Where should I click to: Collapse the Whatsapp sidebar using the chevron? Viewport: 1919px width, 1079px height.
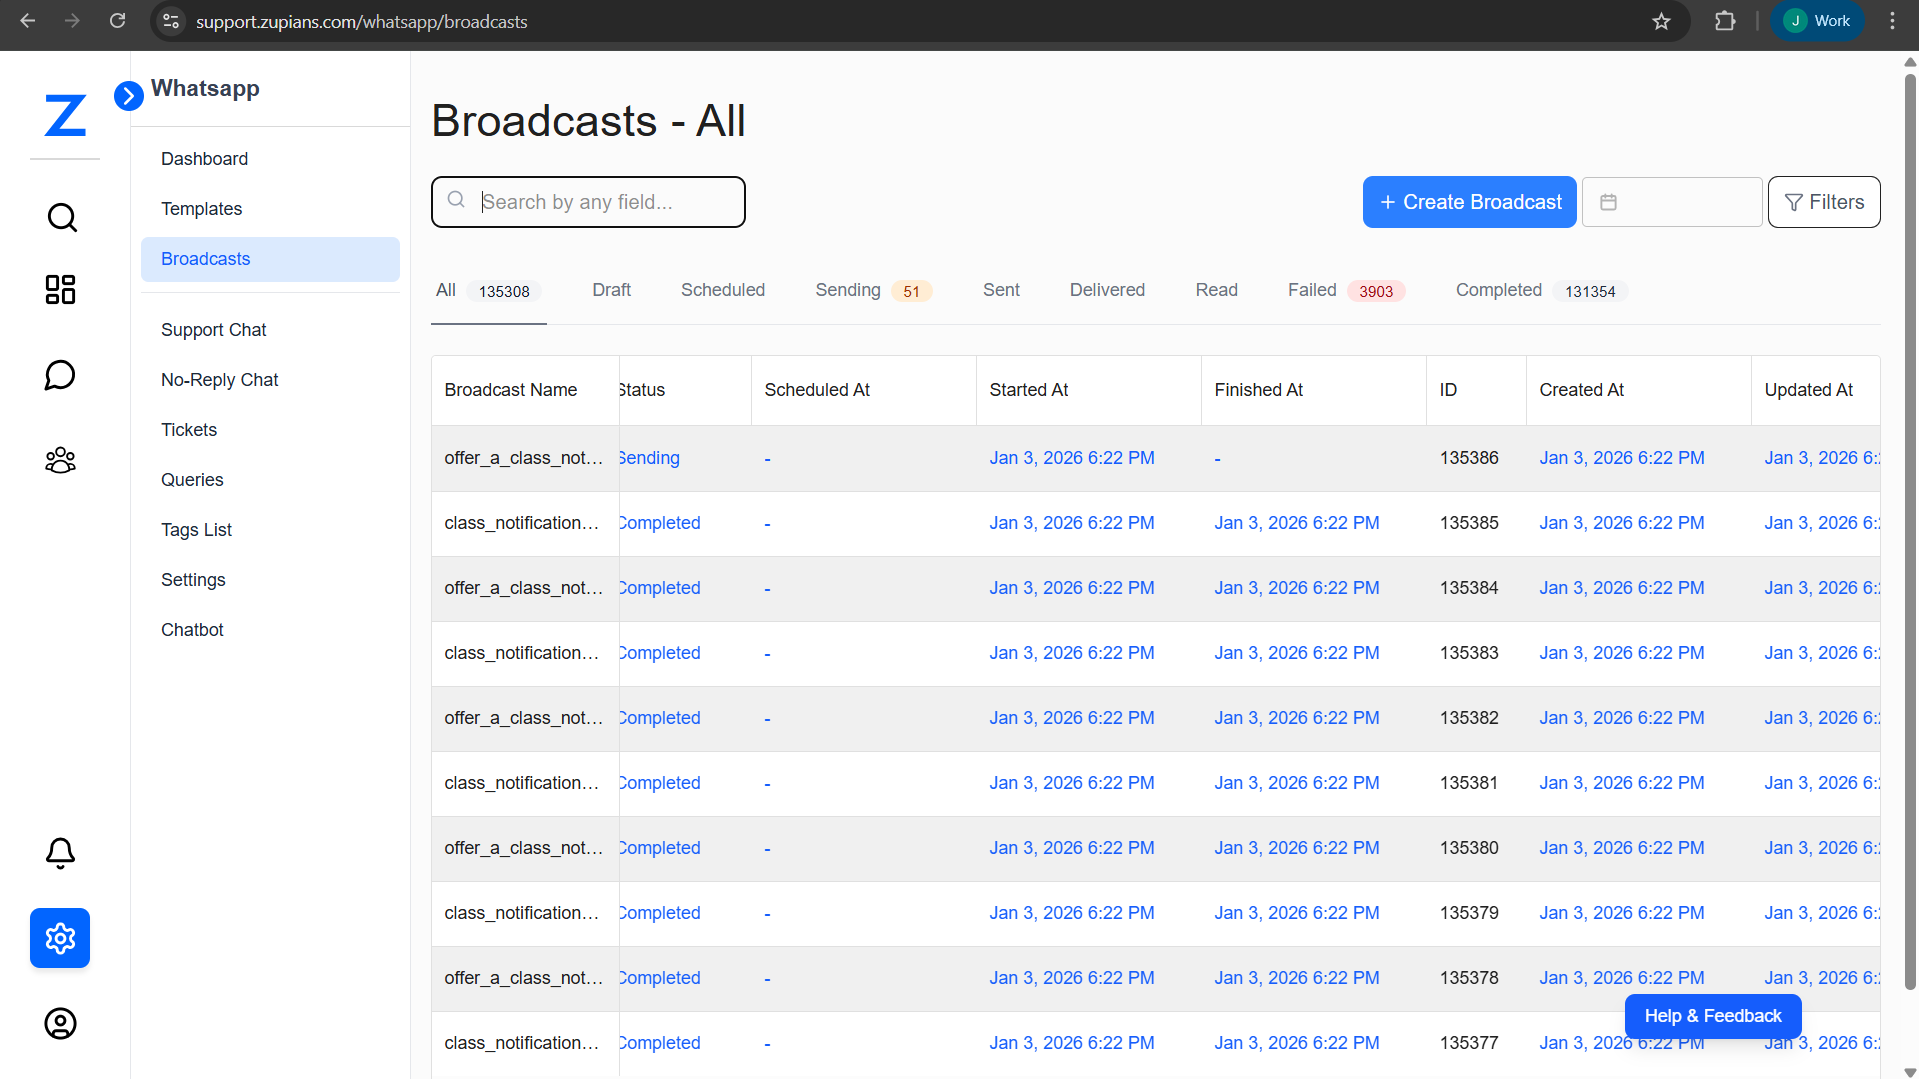coord(128,96)
